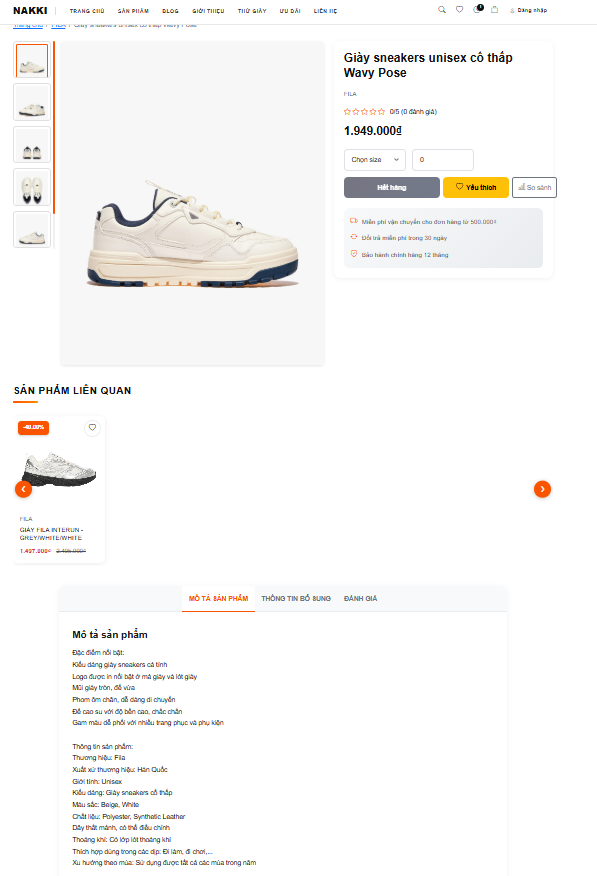Select the third shoe thumbnail showing back view
597x876 pixels.
[32, 145]
